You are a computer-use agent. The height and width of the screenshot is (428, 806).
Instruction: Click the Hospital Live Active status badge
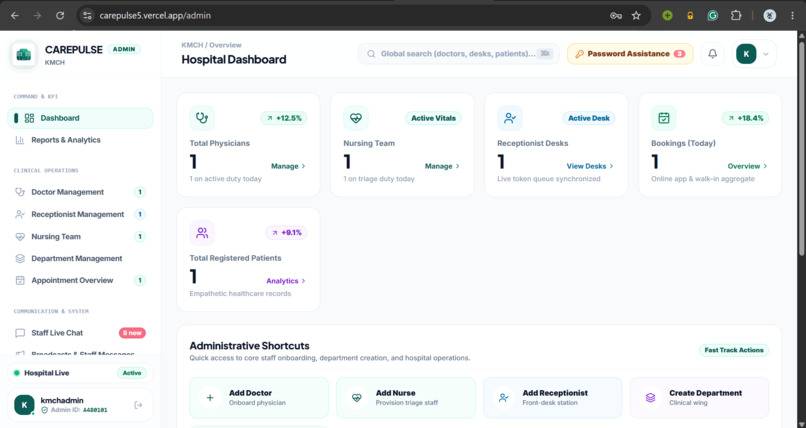[132, 373]
